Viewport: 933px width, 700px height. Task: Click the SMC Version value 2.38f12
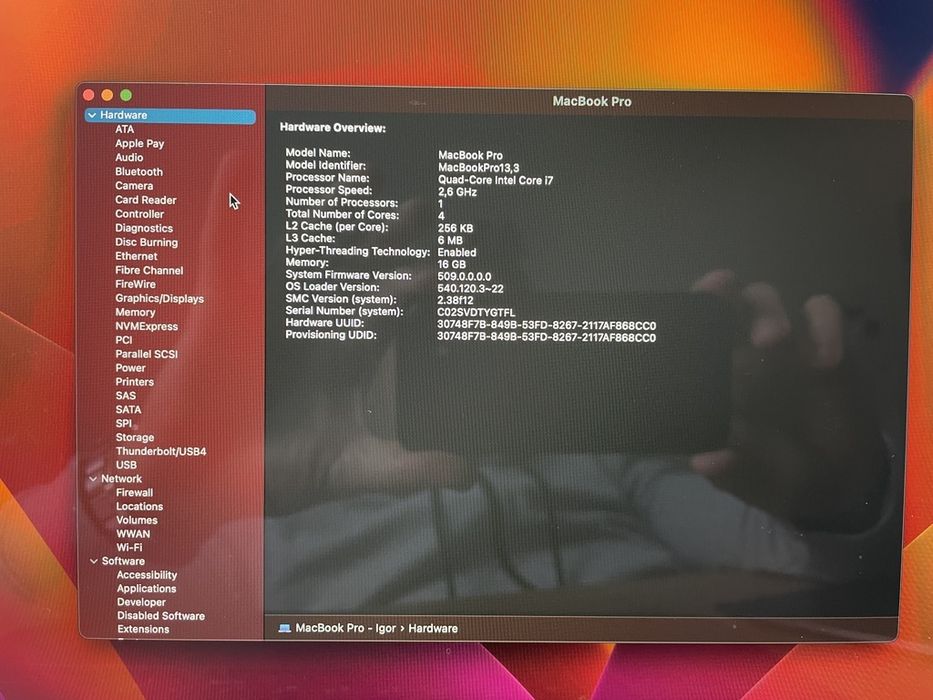pyautogui.click(x=455, y=301)
